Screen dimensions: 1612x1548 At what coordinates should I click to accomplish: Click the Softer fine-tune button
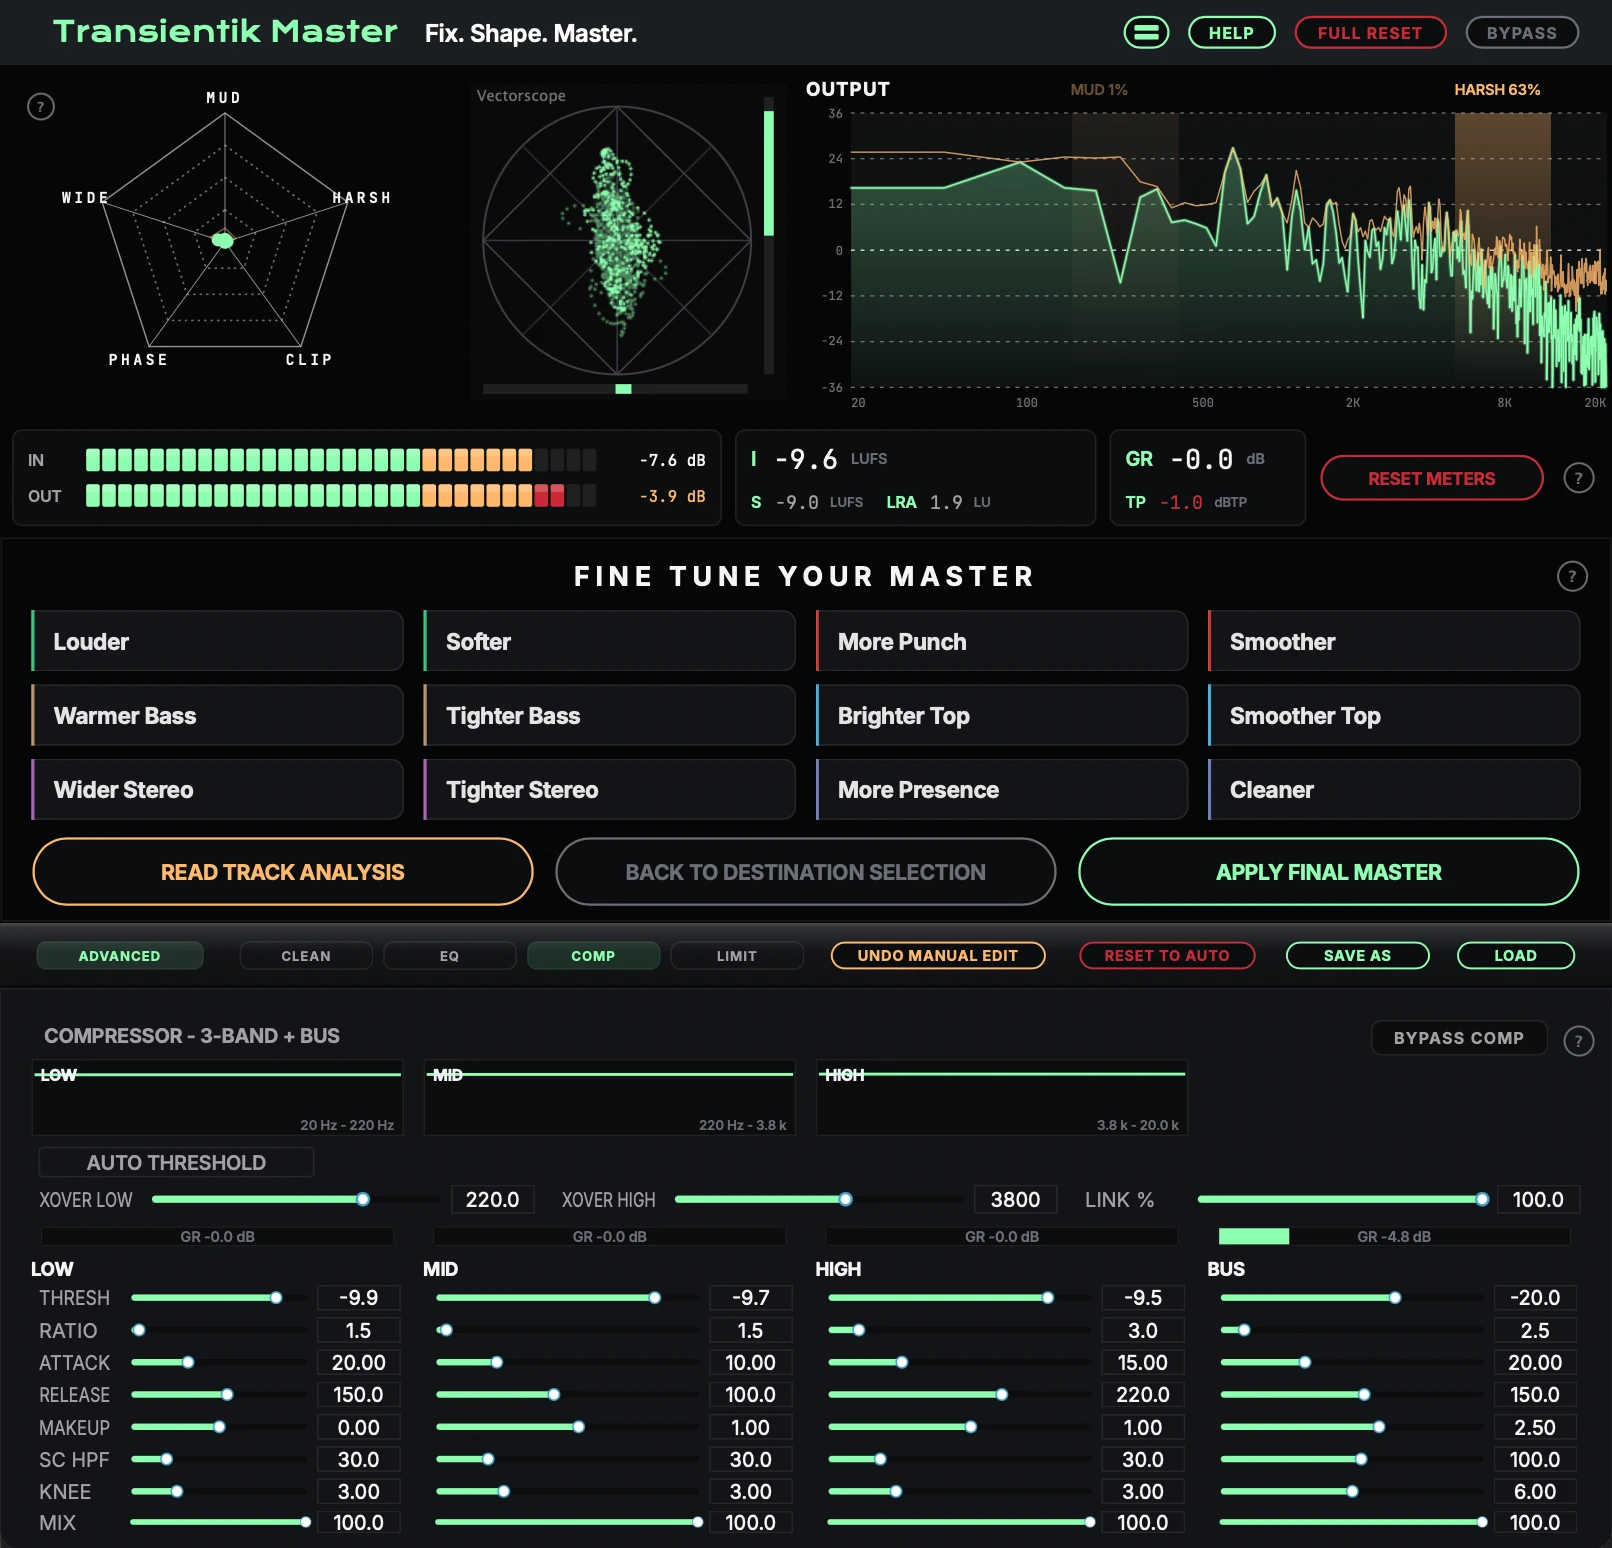[609, 641]
